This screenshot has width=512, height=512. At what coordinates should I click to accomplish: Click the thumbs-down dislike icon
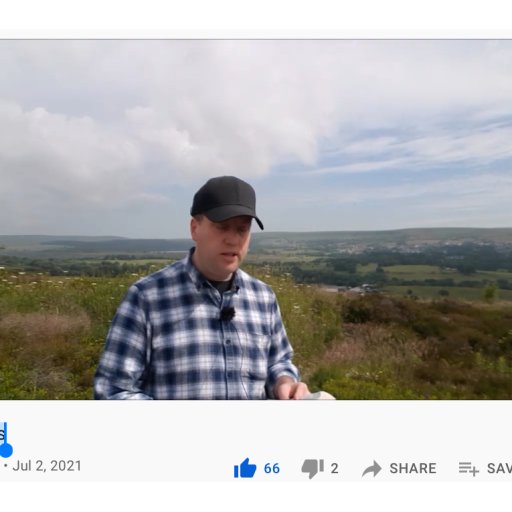click(312, 469)
